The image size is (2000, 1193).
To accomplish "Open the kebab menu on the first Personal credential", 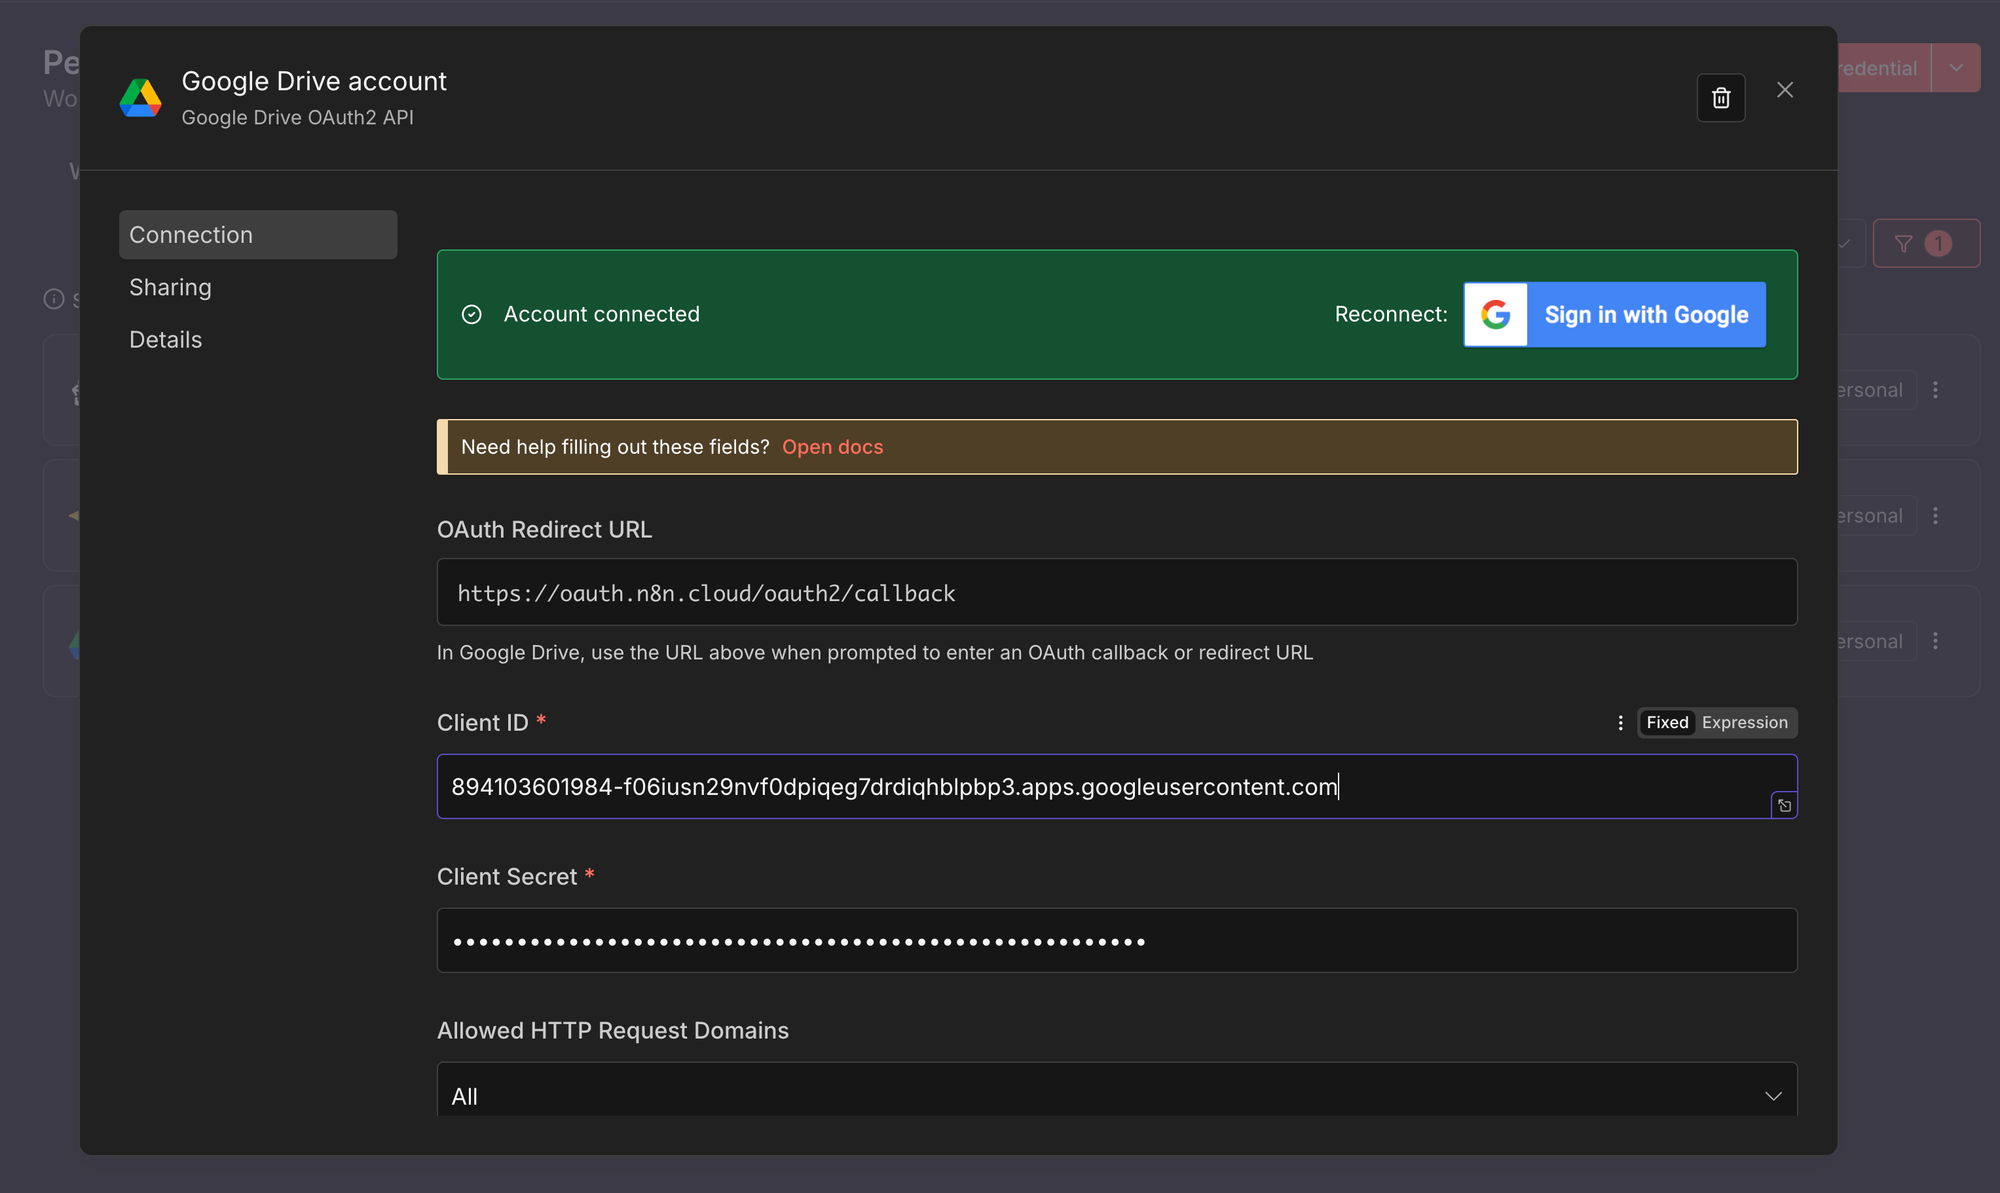I will [x=1937, y=390].
